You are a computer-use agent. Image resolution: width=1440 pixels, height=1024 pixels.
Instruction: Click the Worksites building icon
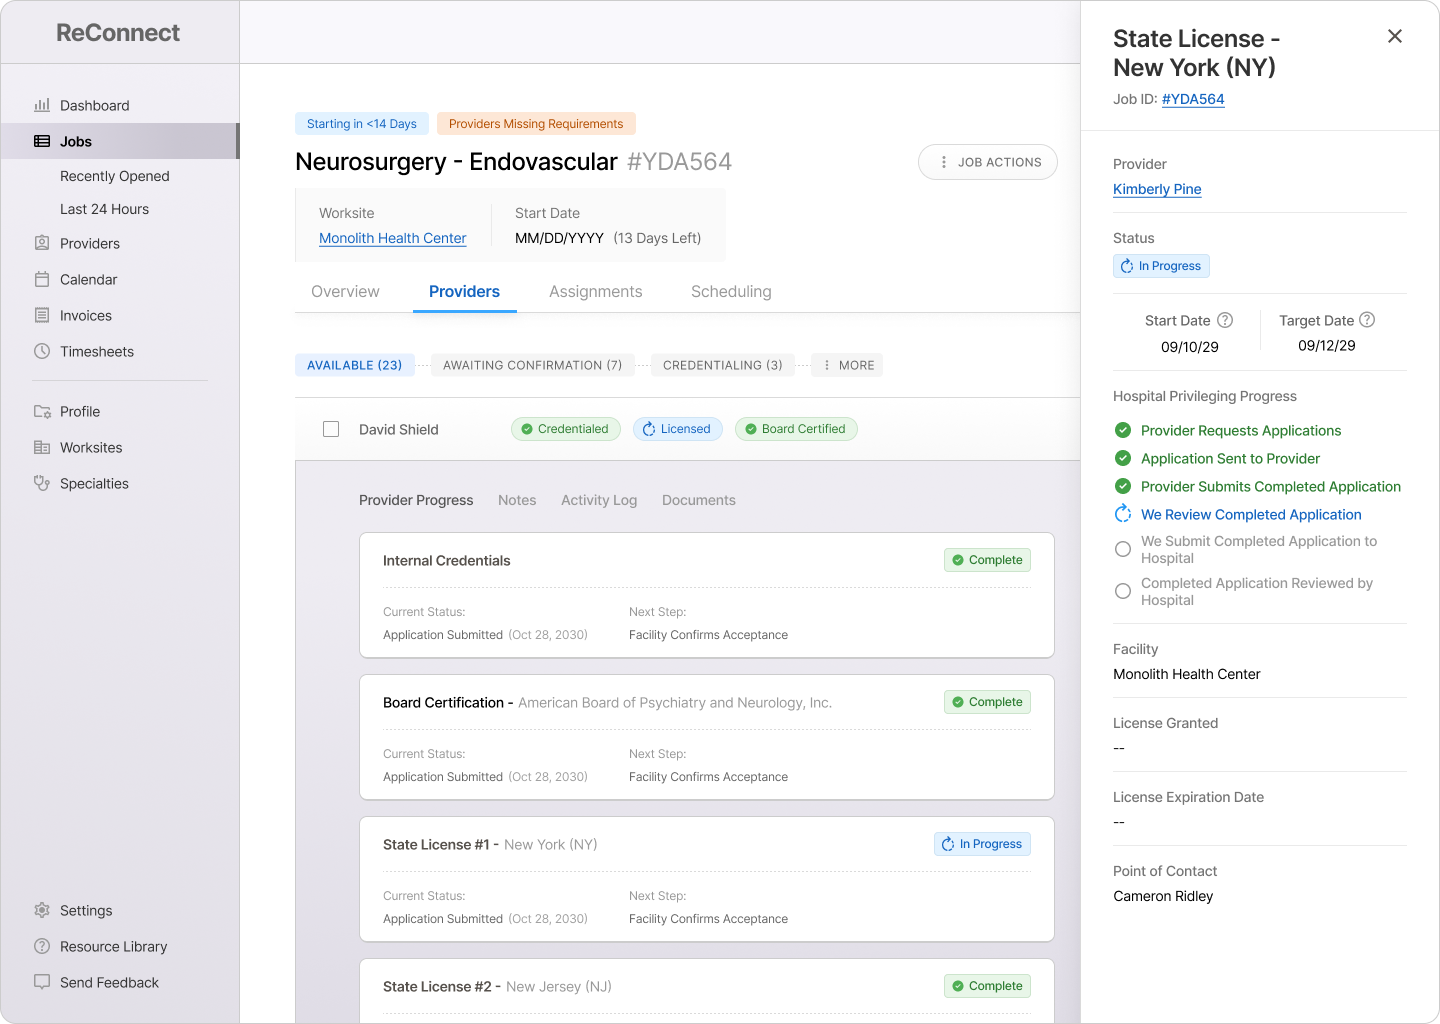pyautogui.click(x=42, y=447)
